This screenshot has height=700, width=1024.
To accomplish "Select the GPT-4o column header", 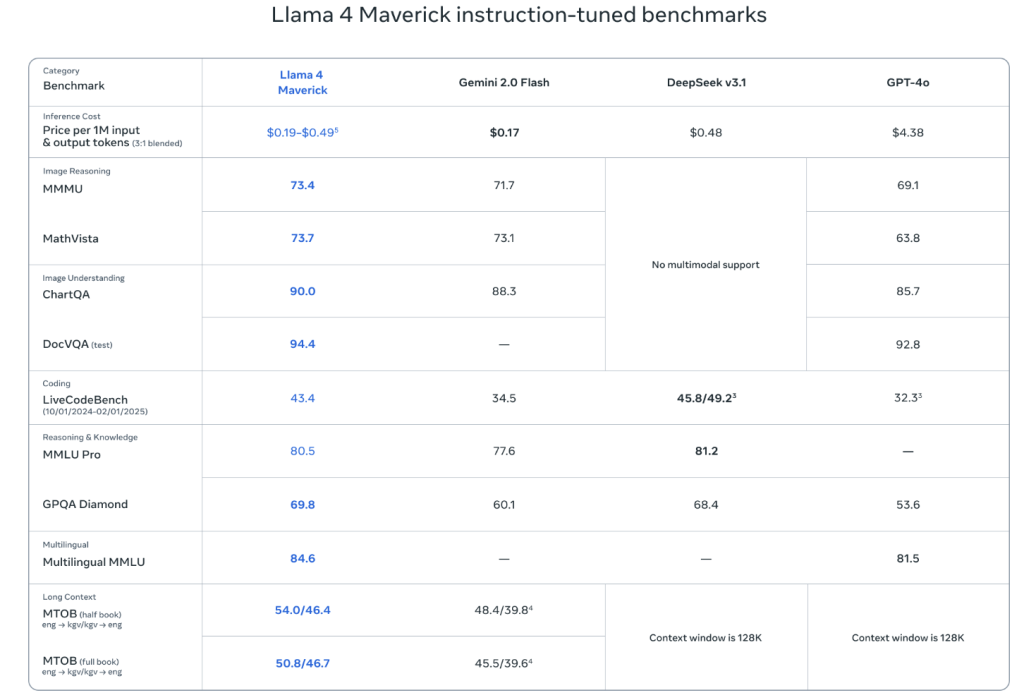I will click(x=908, y=82).
